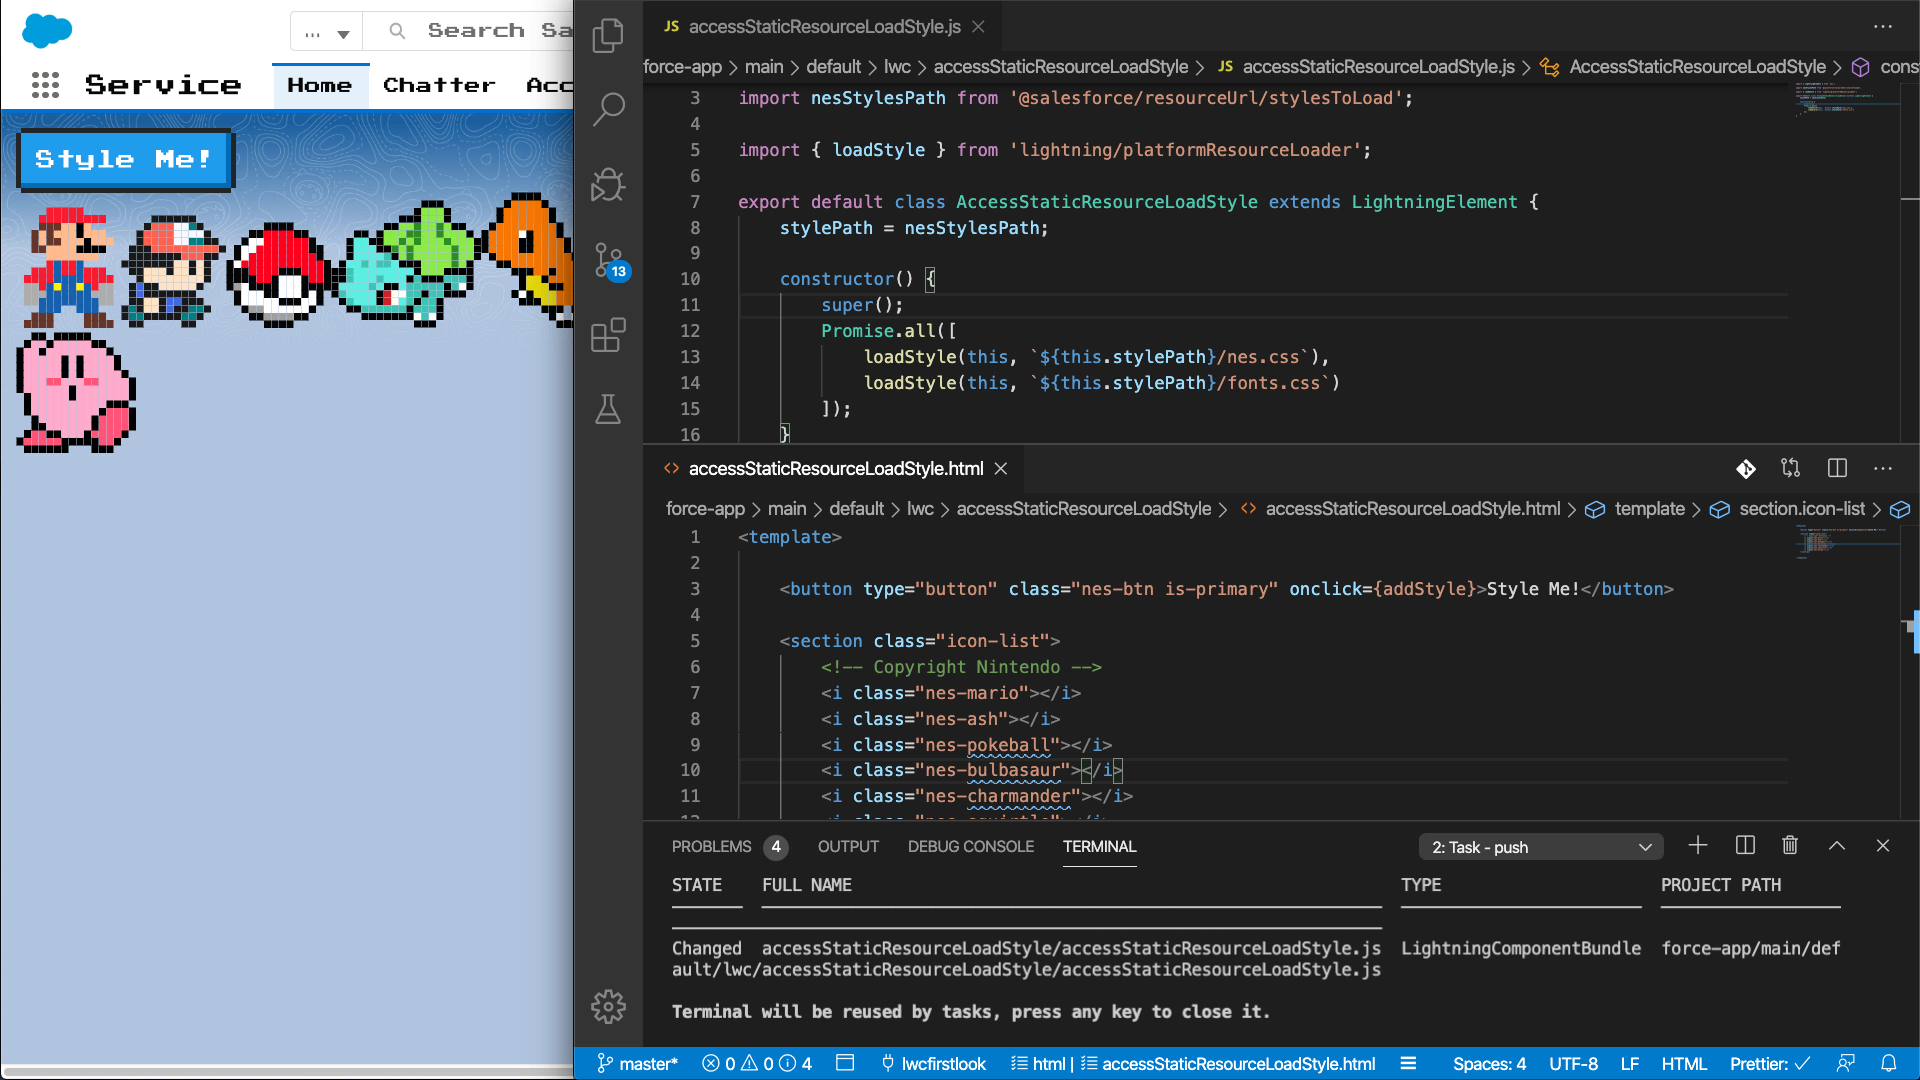Open the Manage gear menu
Screen dimensions: 1920x1080
608,1007
